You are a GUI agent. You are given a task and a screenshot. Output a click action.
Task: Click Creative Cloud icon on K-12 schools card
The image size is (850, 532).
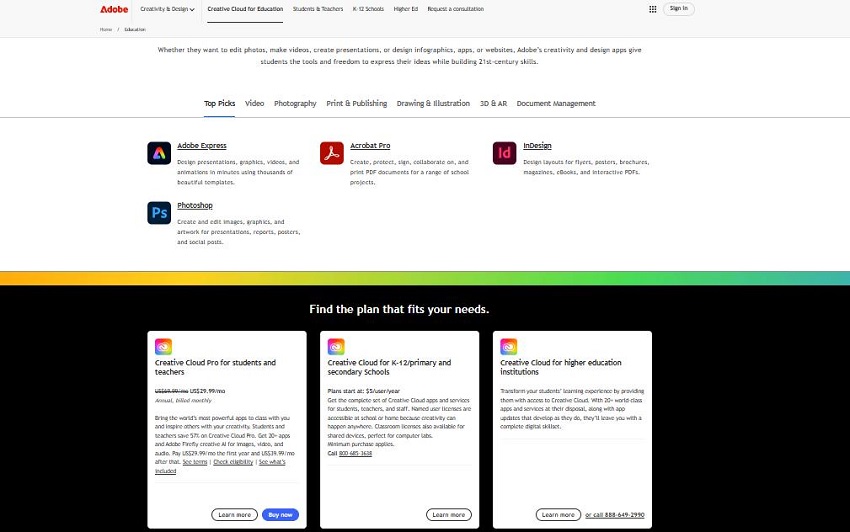pyautogui.click(x=336, y=346)
